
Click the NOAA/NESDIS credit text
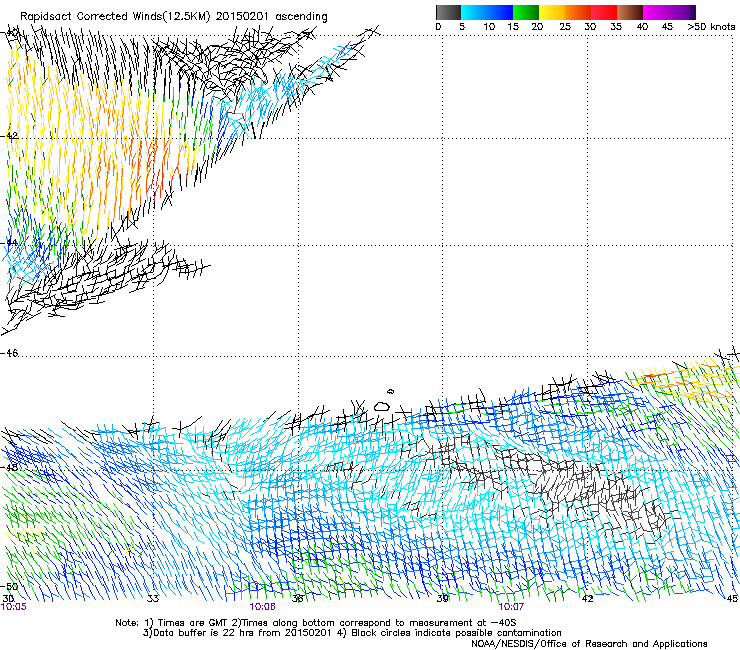pos(589,644)
